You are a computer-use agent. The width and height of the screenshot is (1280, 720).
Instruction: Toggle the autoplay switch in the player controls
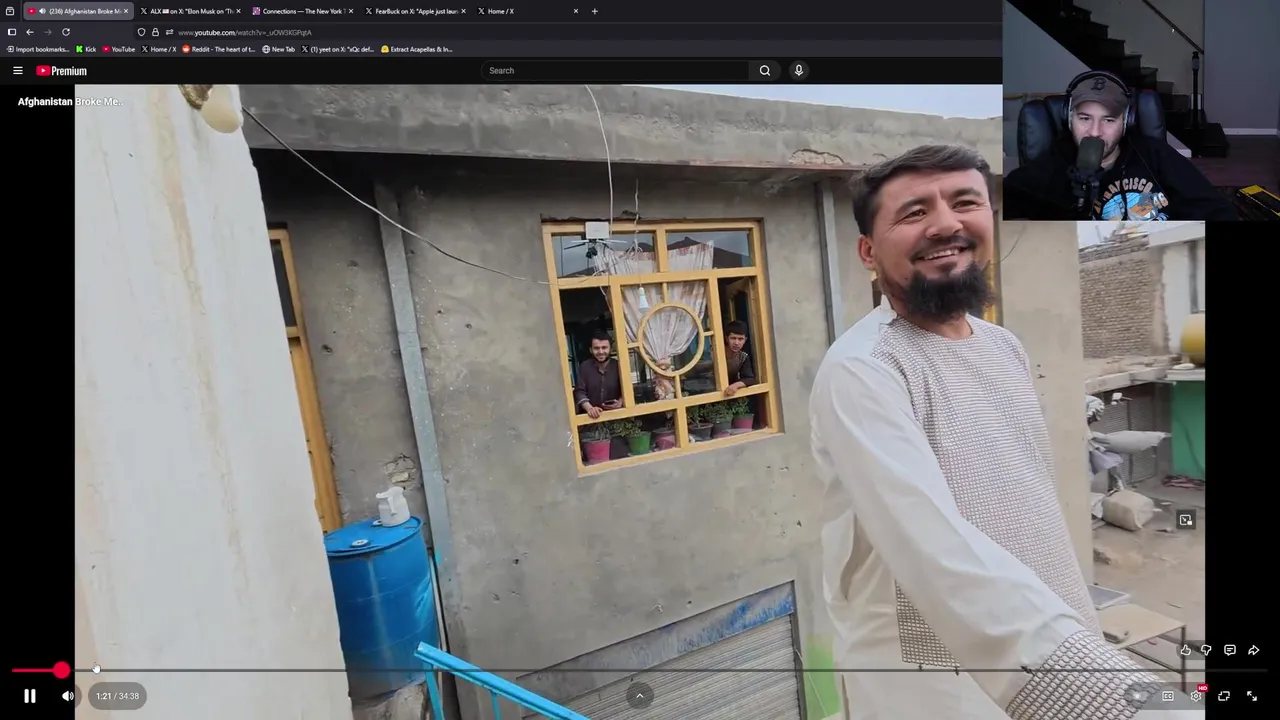(x=1137, y=696)
